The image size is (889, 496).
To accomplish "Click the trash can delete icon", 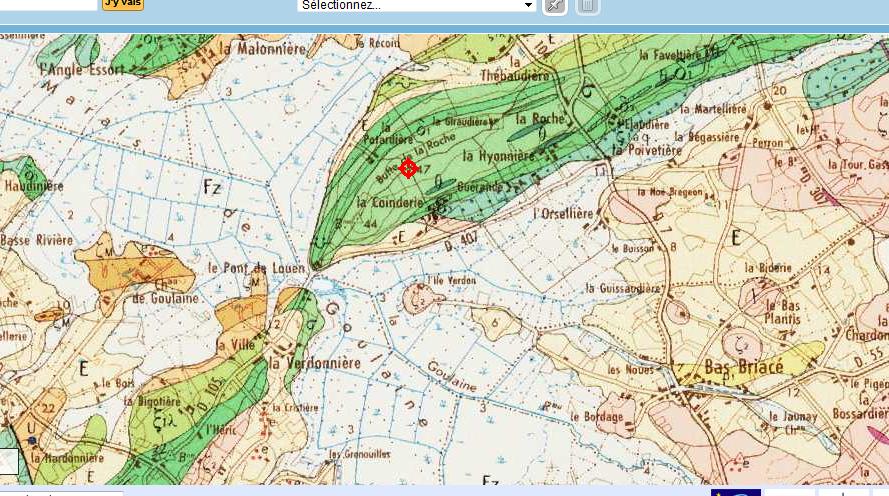I will coord(587,6).
